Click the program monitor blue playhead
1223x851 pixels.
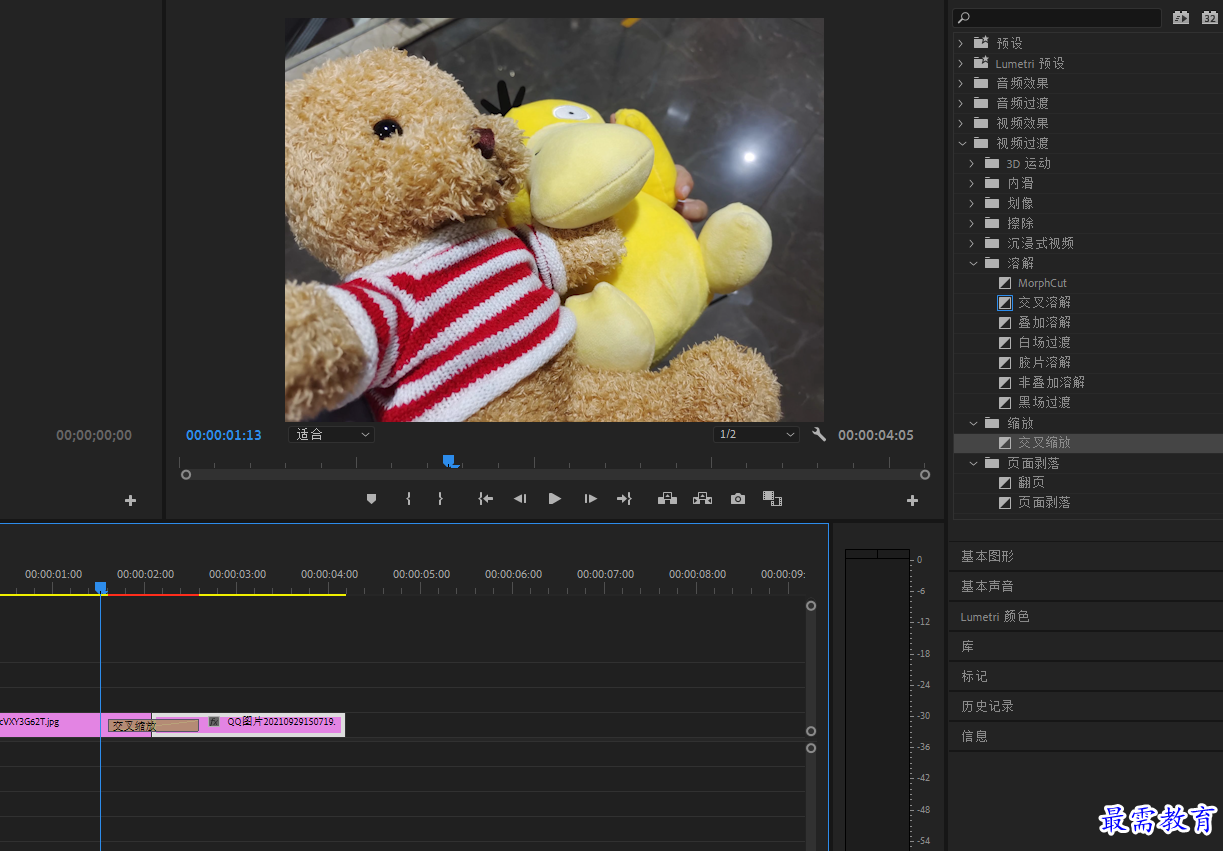click(449, 461)
